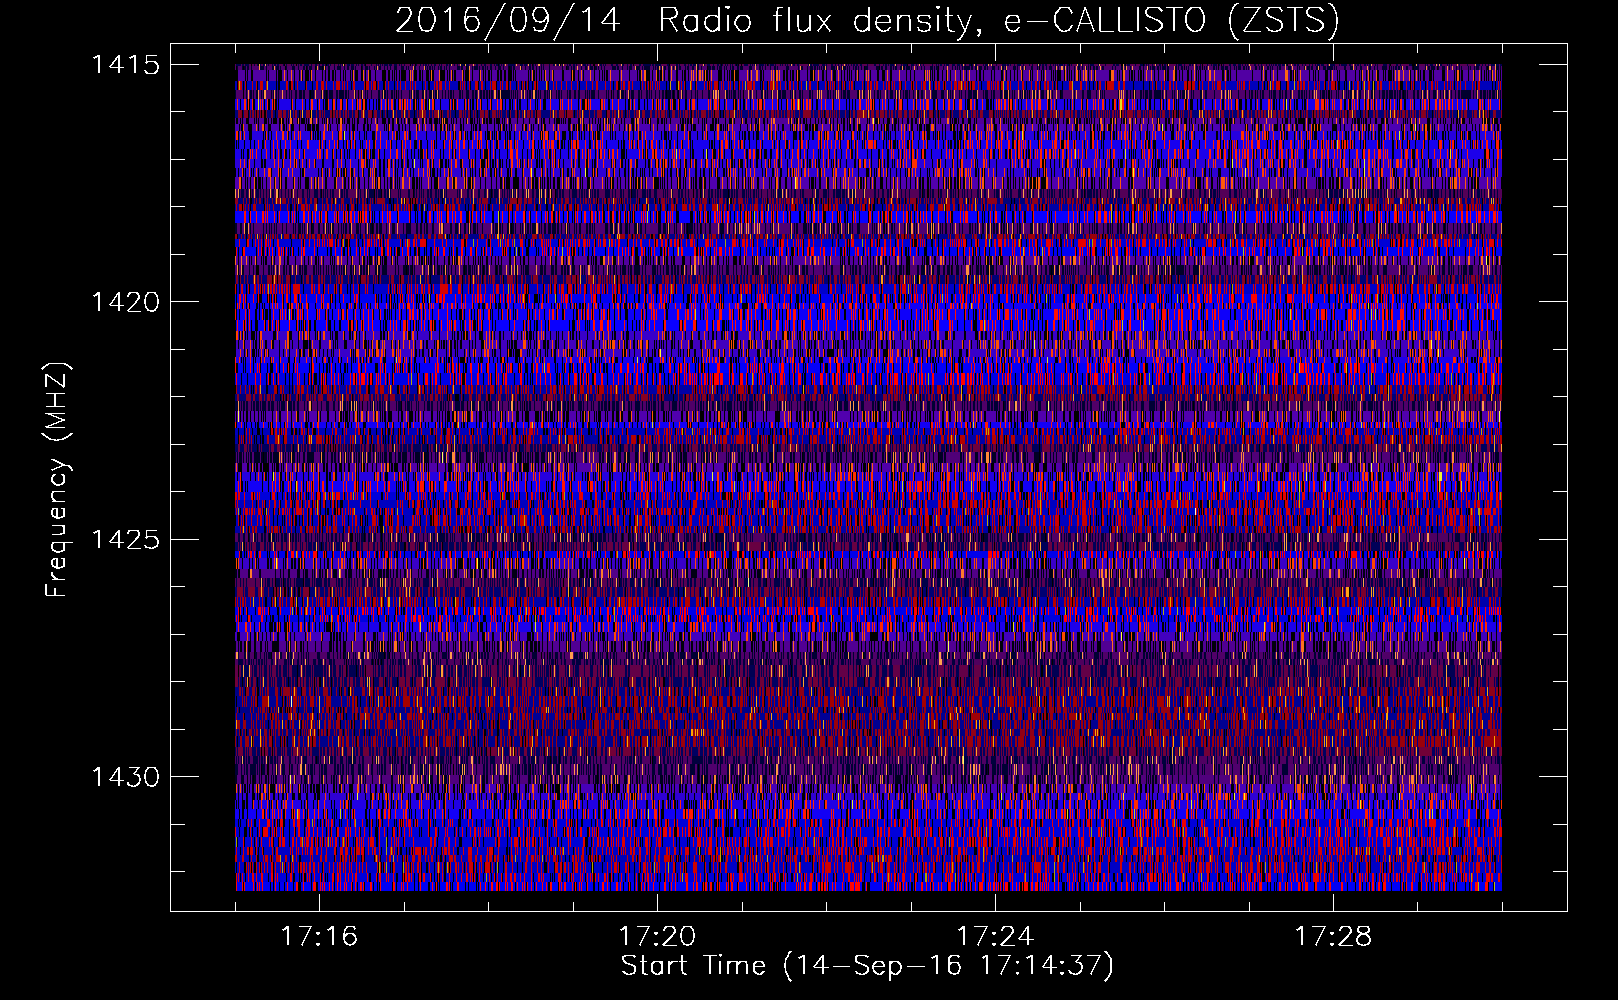Click the 1415 frequency tick label
This screenshot has width=1618, height=1000.
(125, 65)
